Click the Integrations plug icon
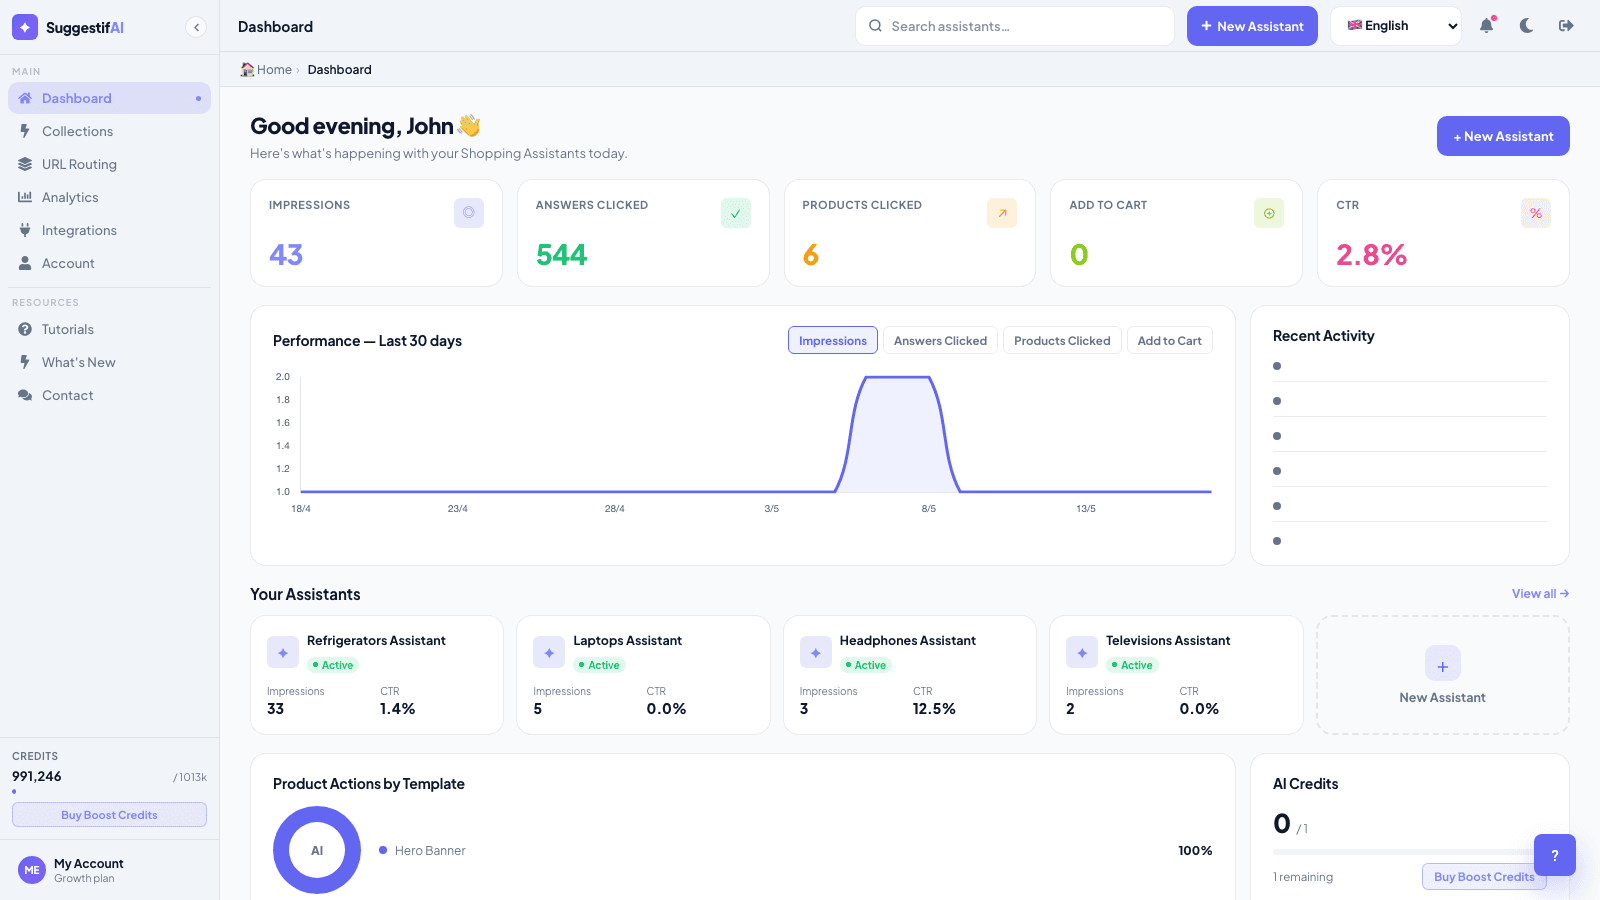This screenshot has height=900, width=1600. [25, 230]
